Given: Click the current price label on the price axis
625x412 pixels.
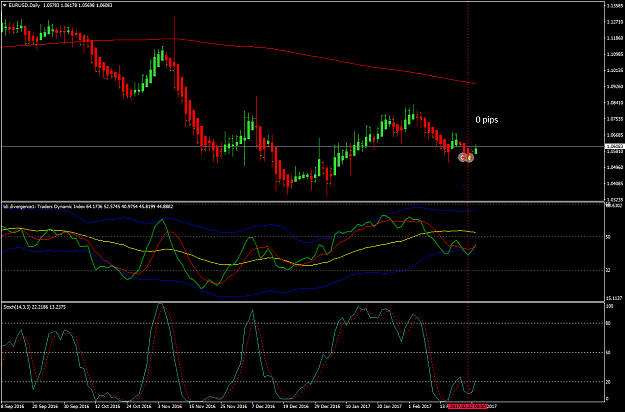Looking at the screenshot, I should point(614,146).
